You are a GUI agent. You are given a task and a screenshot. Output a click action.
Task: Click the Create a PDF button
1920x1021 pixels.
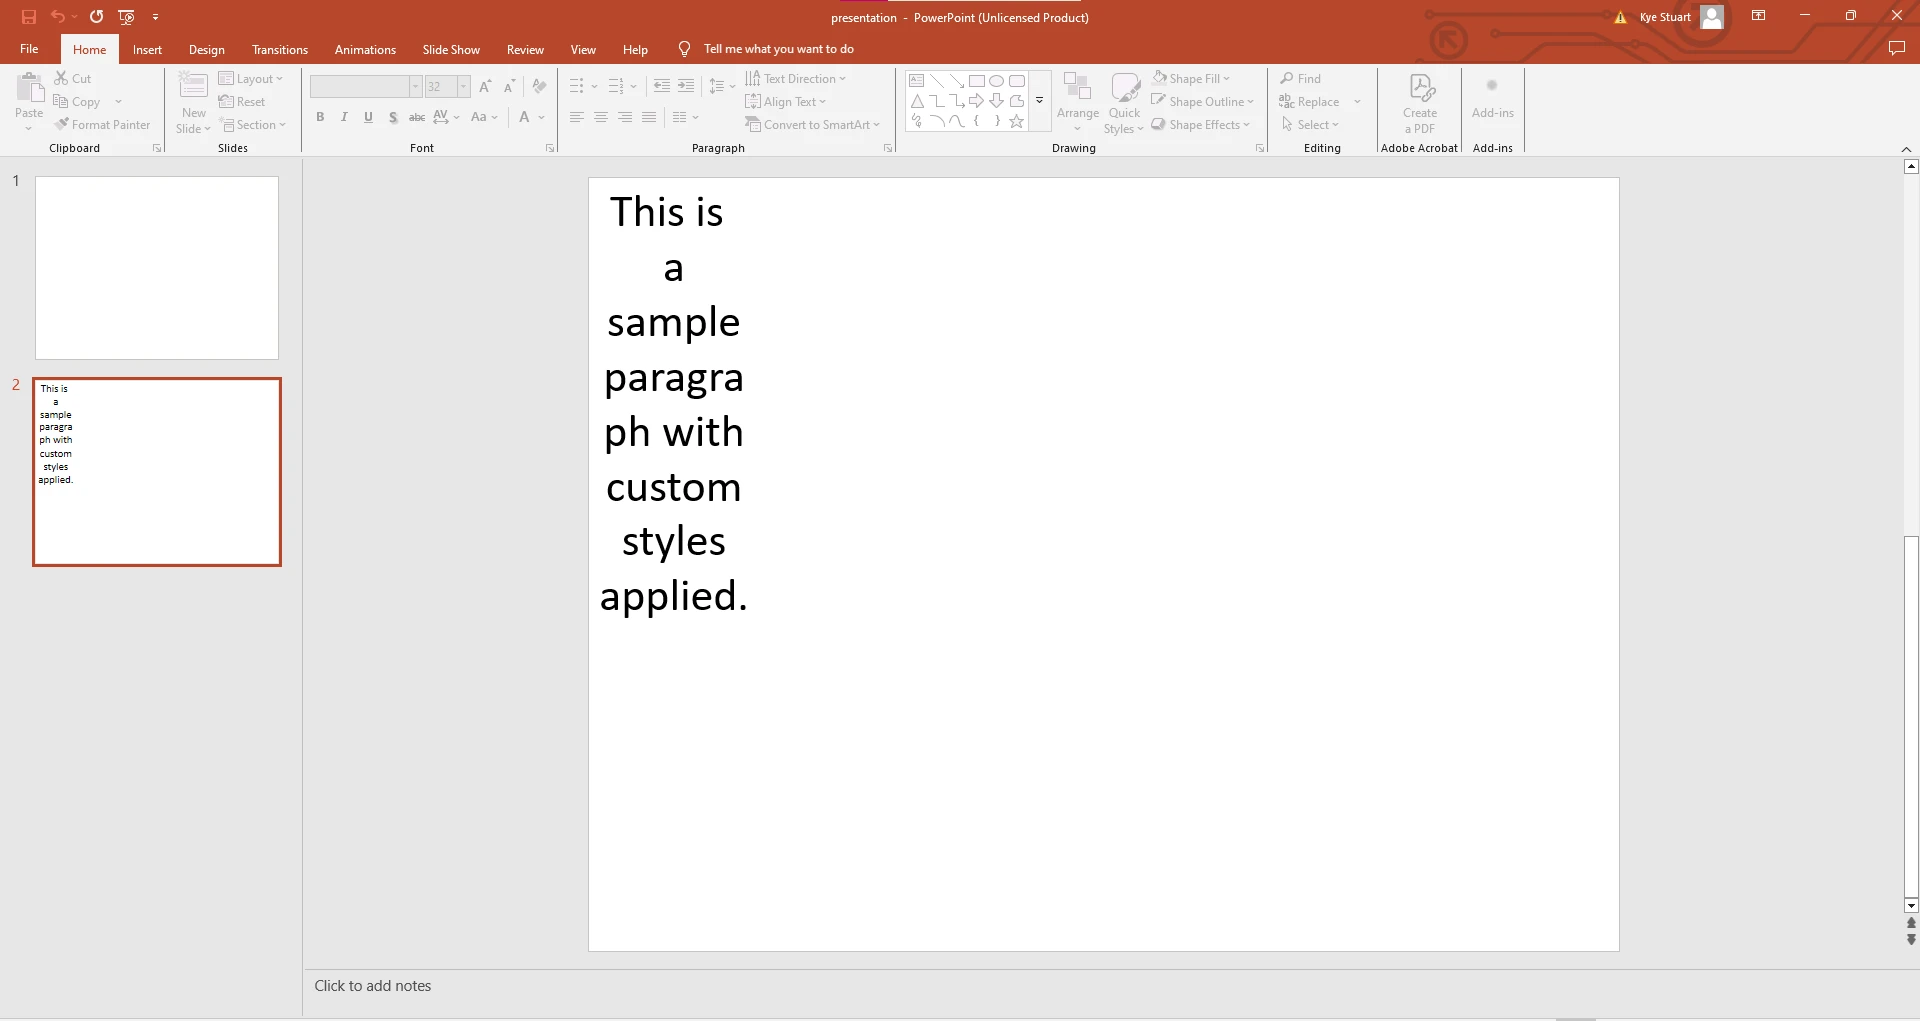coord(1419,103)
